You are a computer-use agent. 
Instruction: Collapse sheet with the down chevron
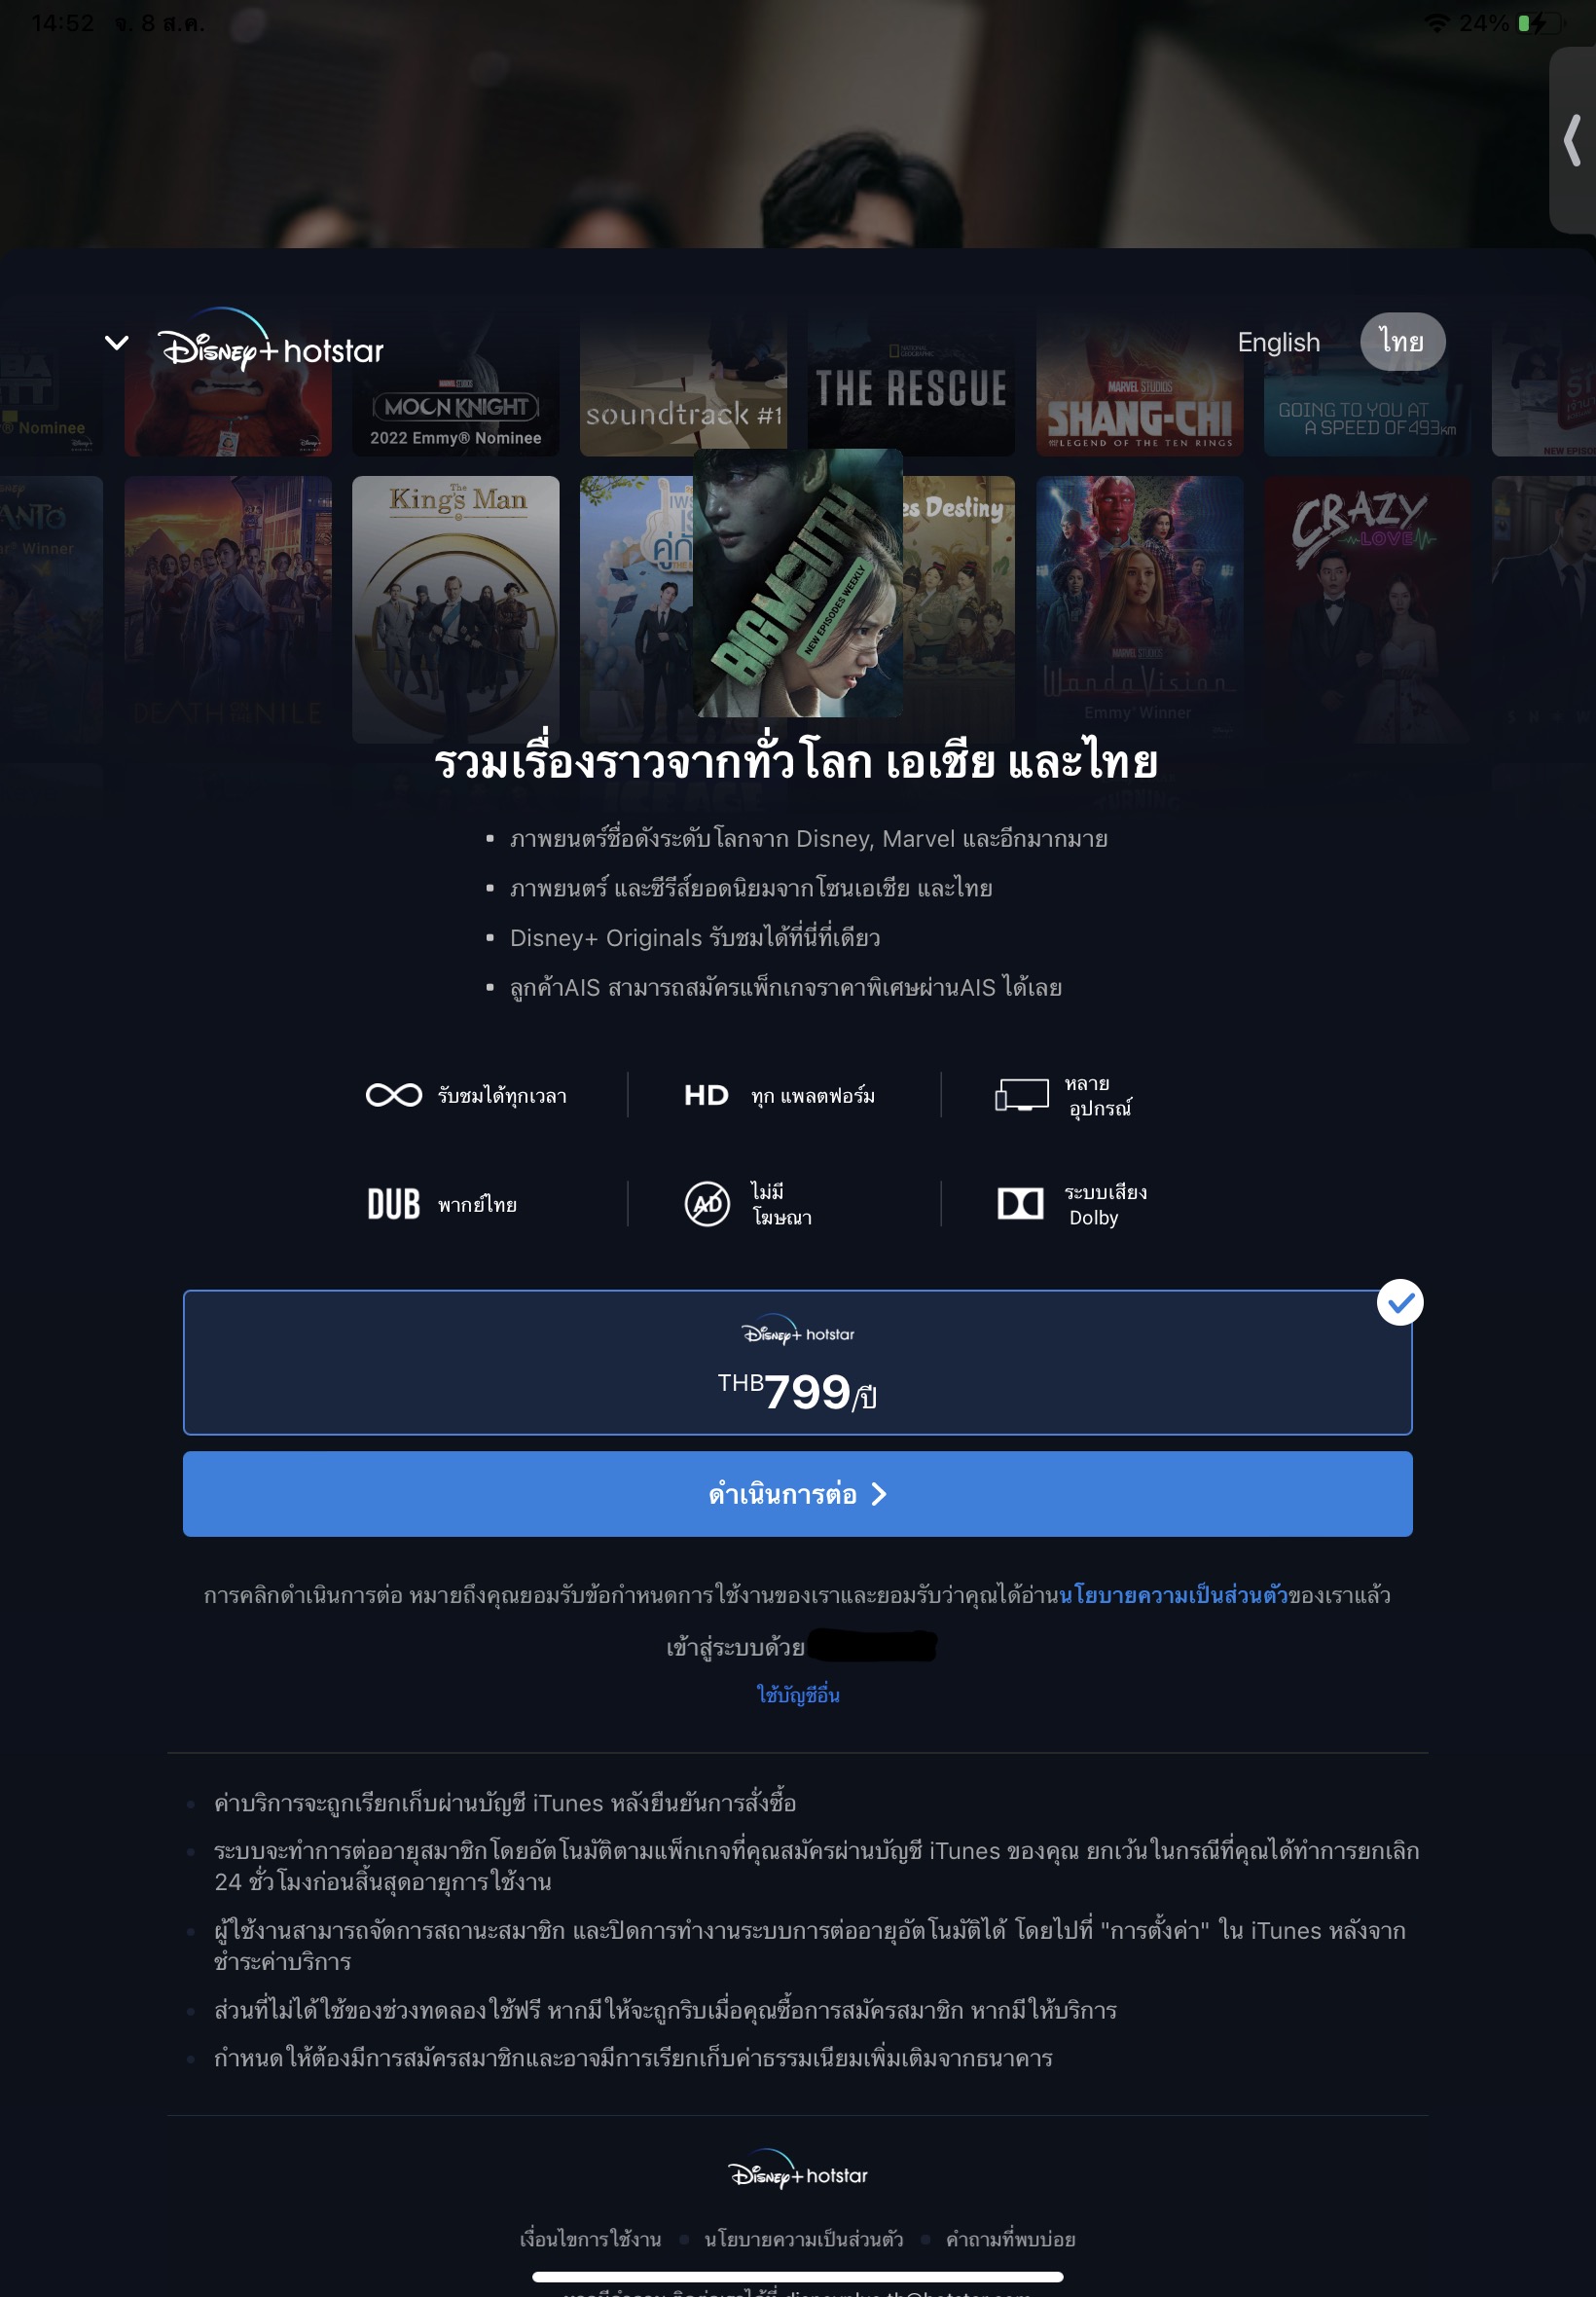(117, 343)
